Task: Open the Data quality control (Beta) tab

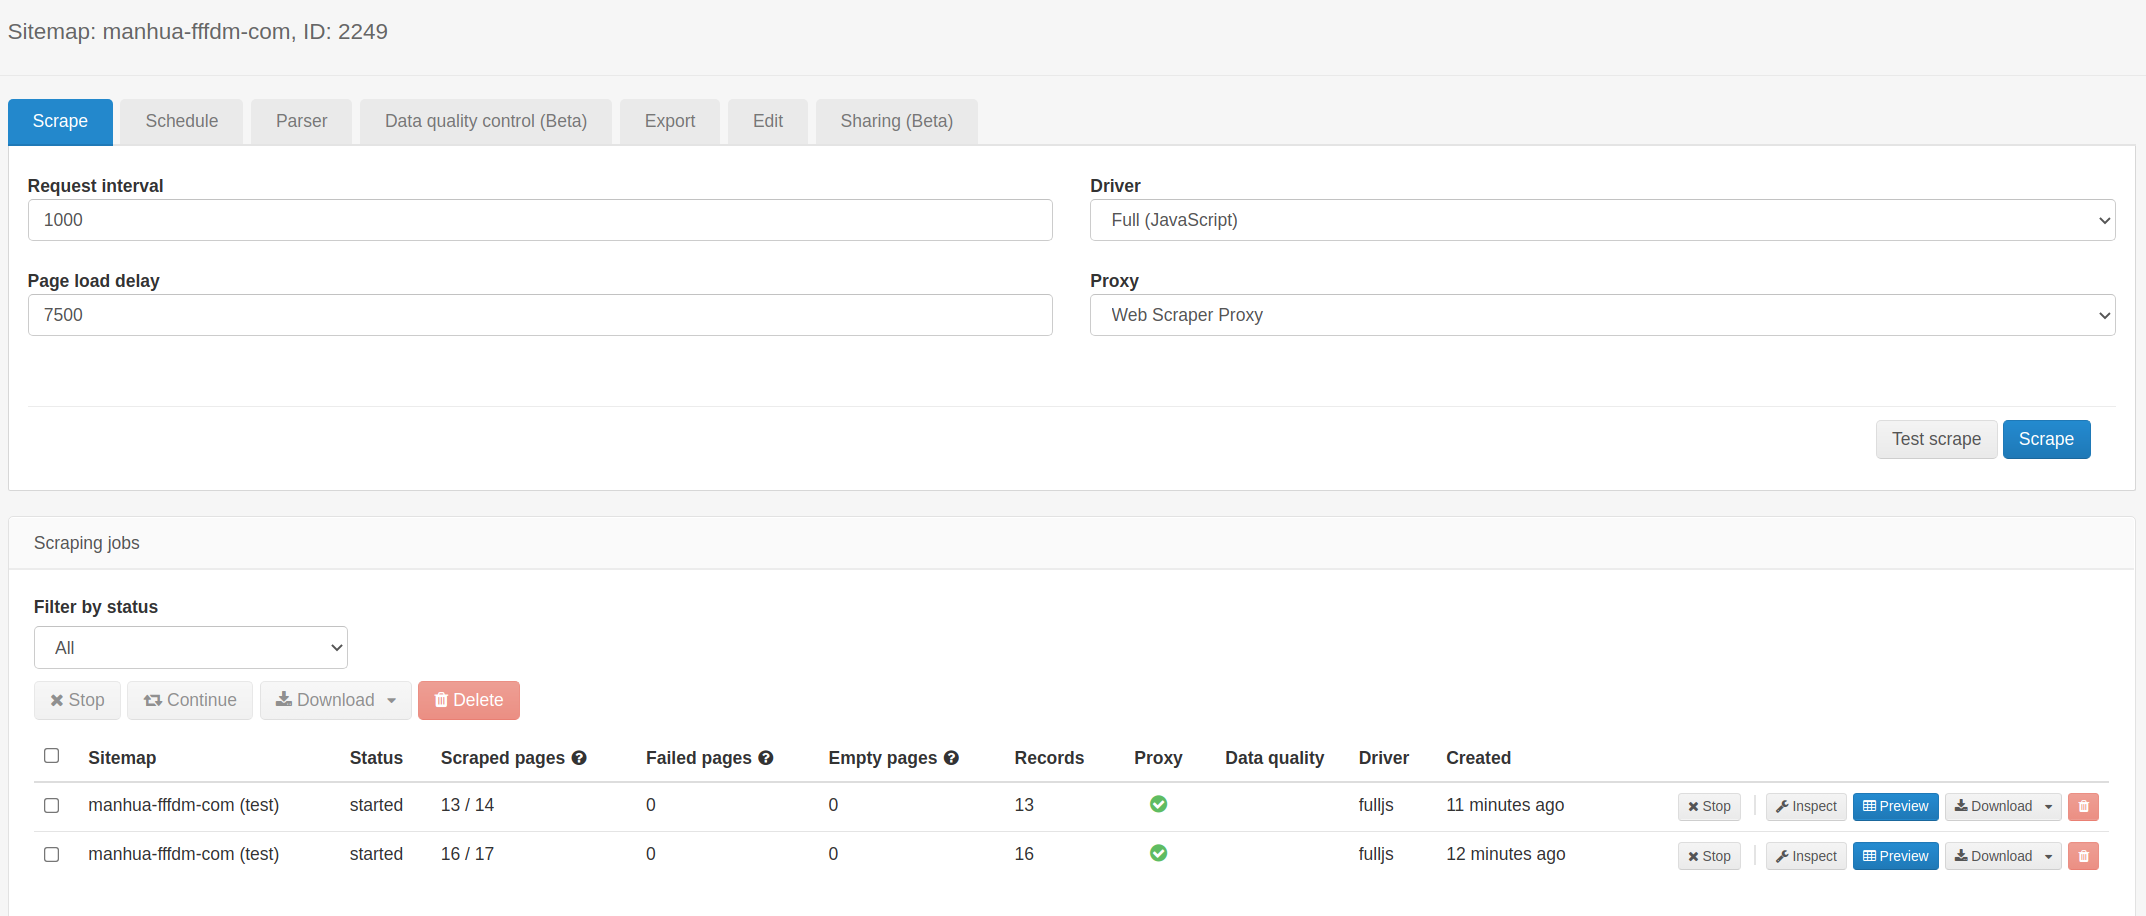Action: coord(485,121)
